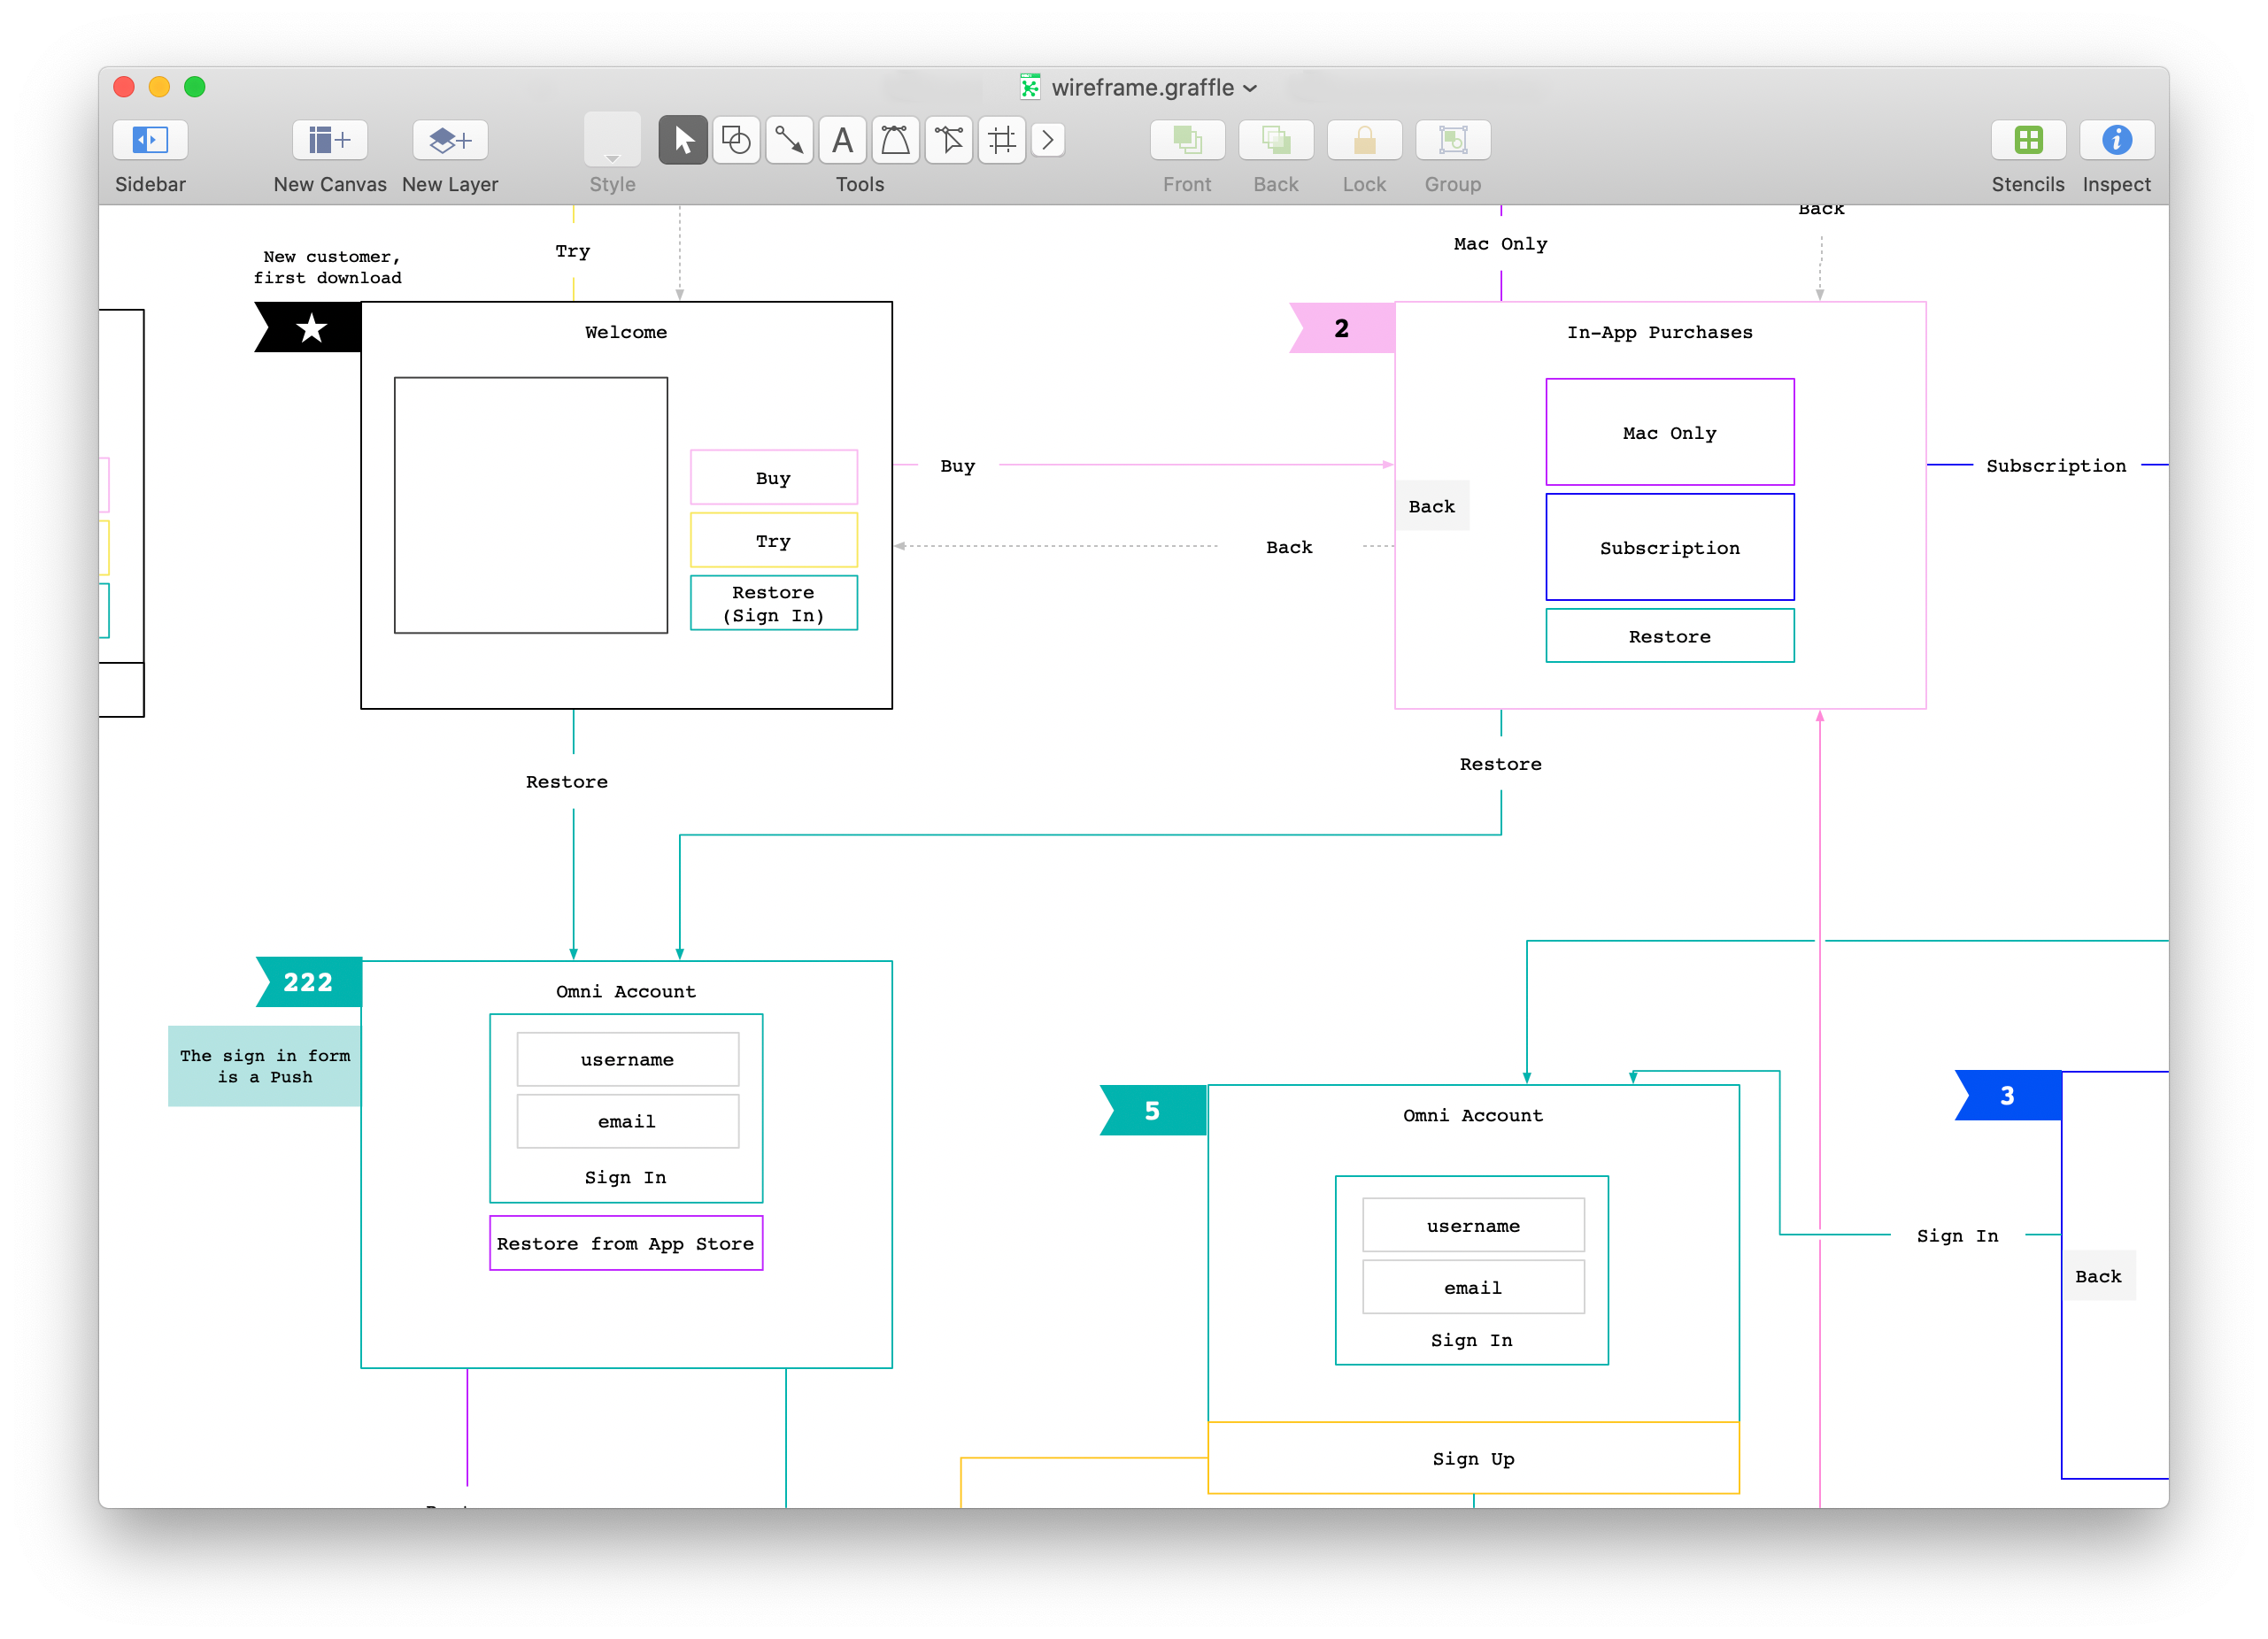The height and width of the screenshot is (1639, 2268).
Task: Select email field in canvas 5
Action: [1473, 1287]
